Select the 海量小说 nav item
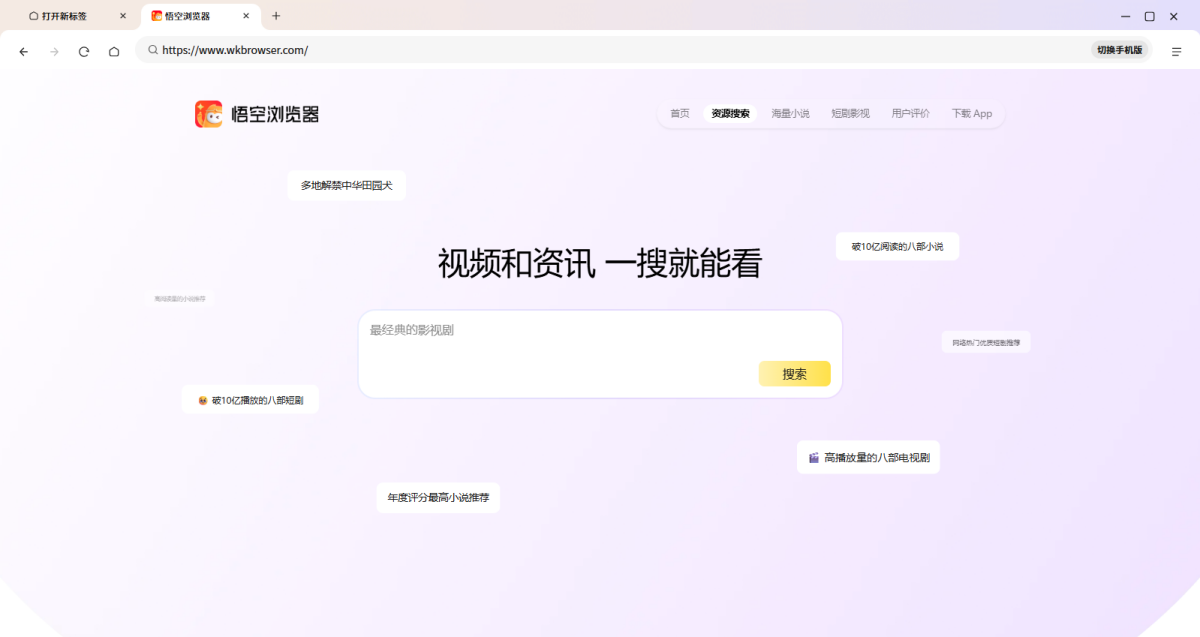1200x637 pixels. 790,114
